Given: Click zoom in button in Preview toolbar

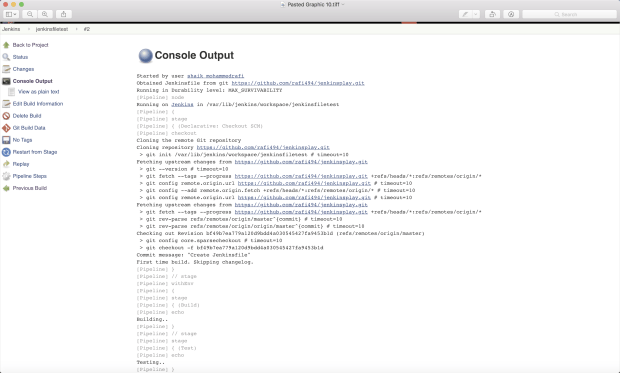Looking at the screenshot, I should (45, 14).
